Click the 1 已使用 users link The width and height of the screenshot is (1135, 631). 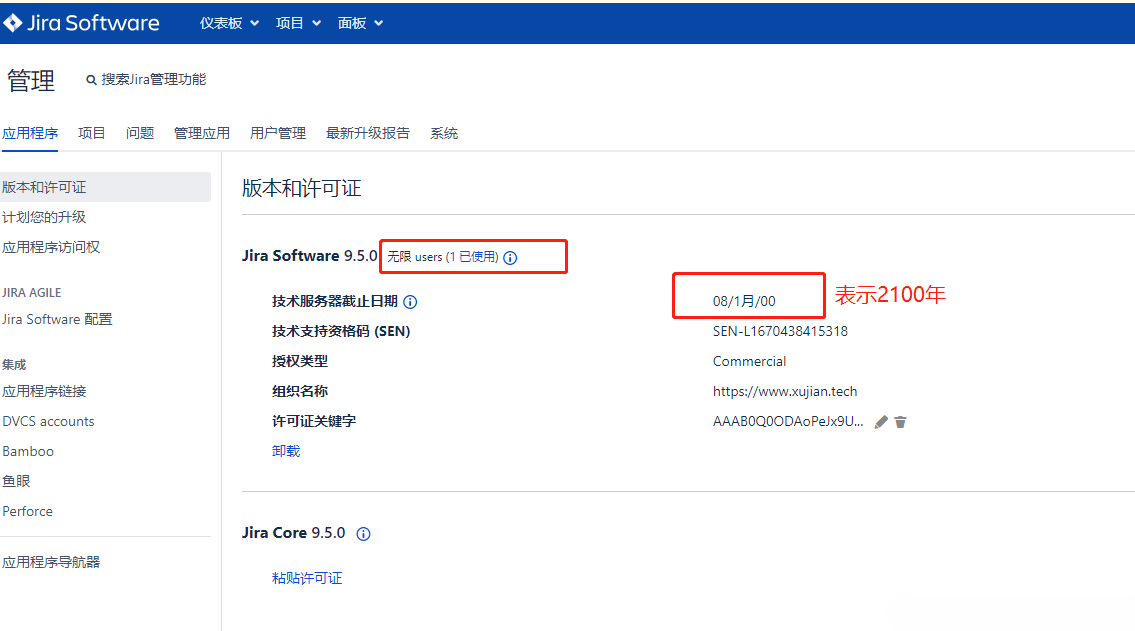475,257
